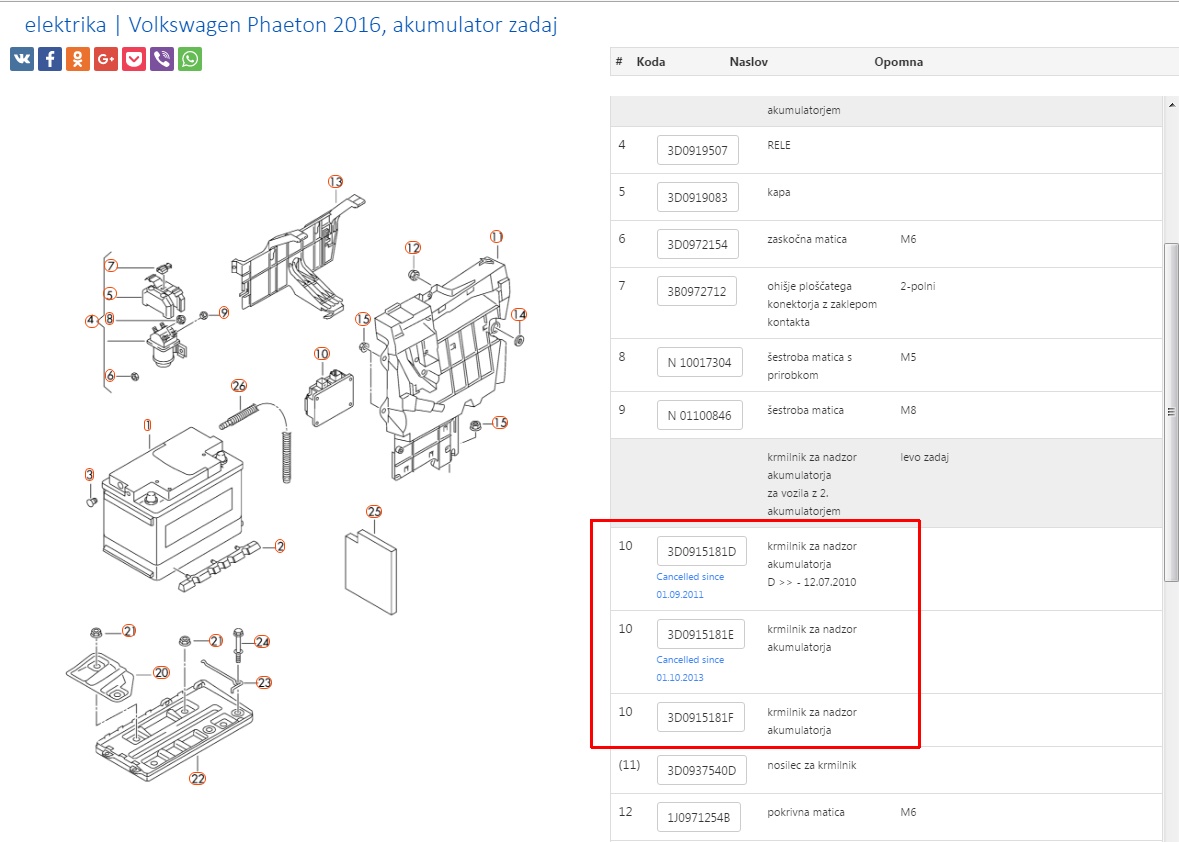Share via Odnoklassniki orange icon

pos(78,59)
